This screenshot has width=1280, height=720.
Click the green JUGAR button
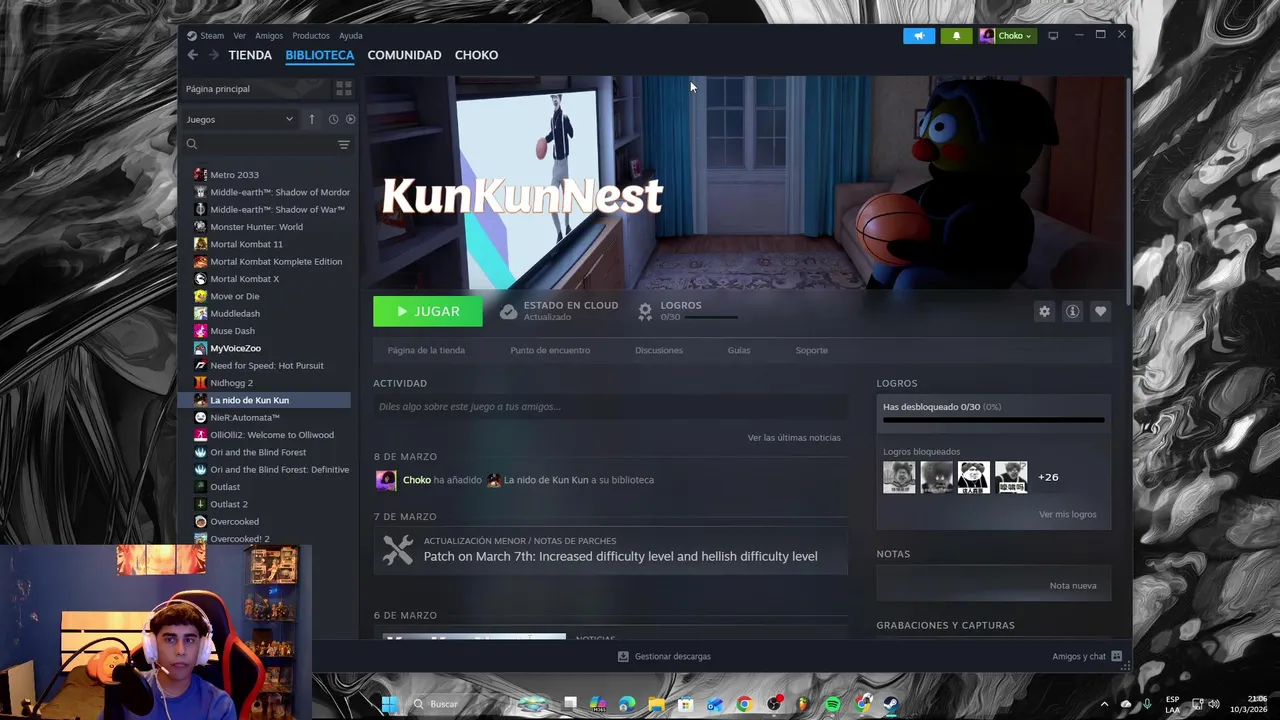coord(428,311)
